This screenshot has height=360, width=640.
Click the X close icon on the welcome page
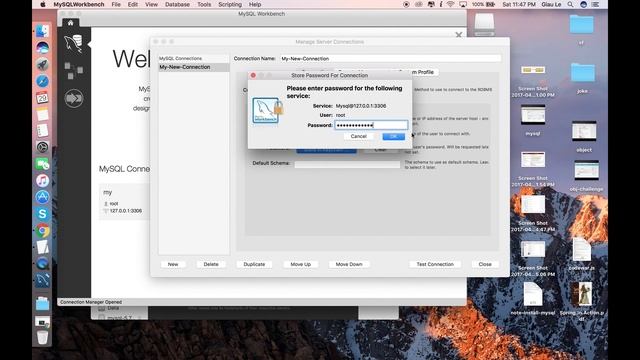(459, 35)
